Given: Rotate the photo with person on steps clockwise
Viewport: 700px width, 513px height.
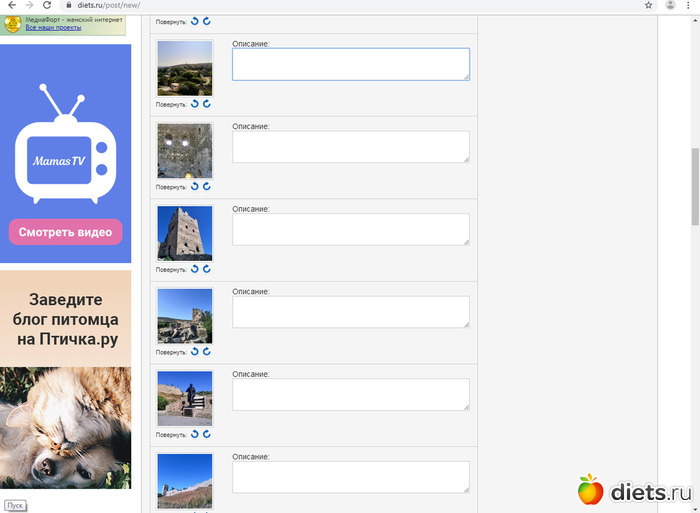Looking at the screenshot, I should coord(207,435).
